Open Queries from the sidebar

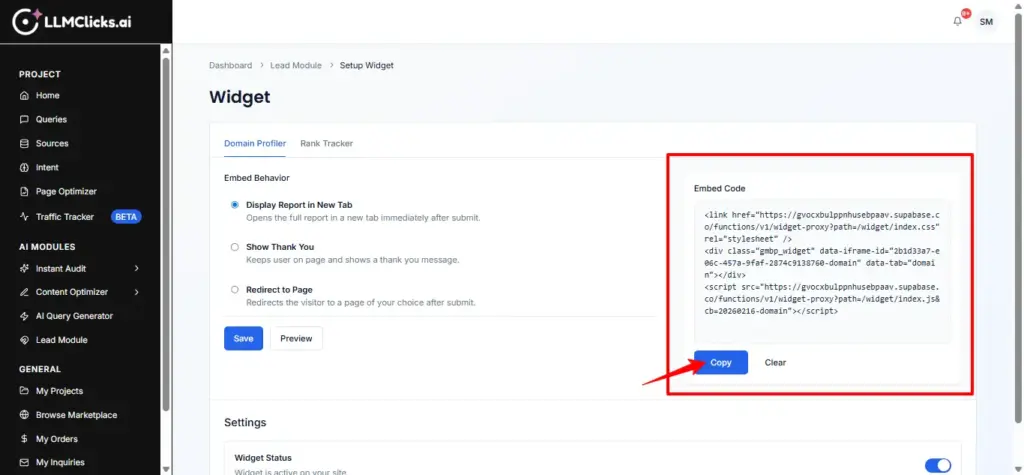pyautogui.click(x=51, y=120)
